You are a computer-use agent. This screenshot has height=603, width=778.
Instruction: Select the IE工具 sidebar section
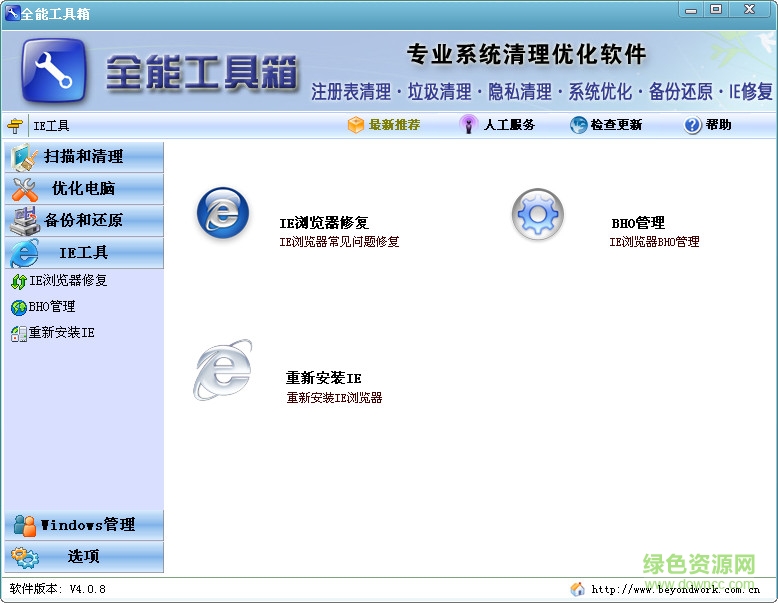(84, 253)
